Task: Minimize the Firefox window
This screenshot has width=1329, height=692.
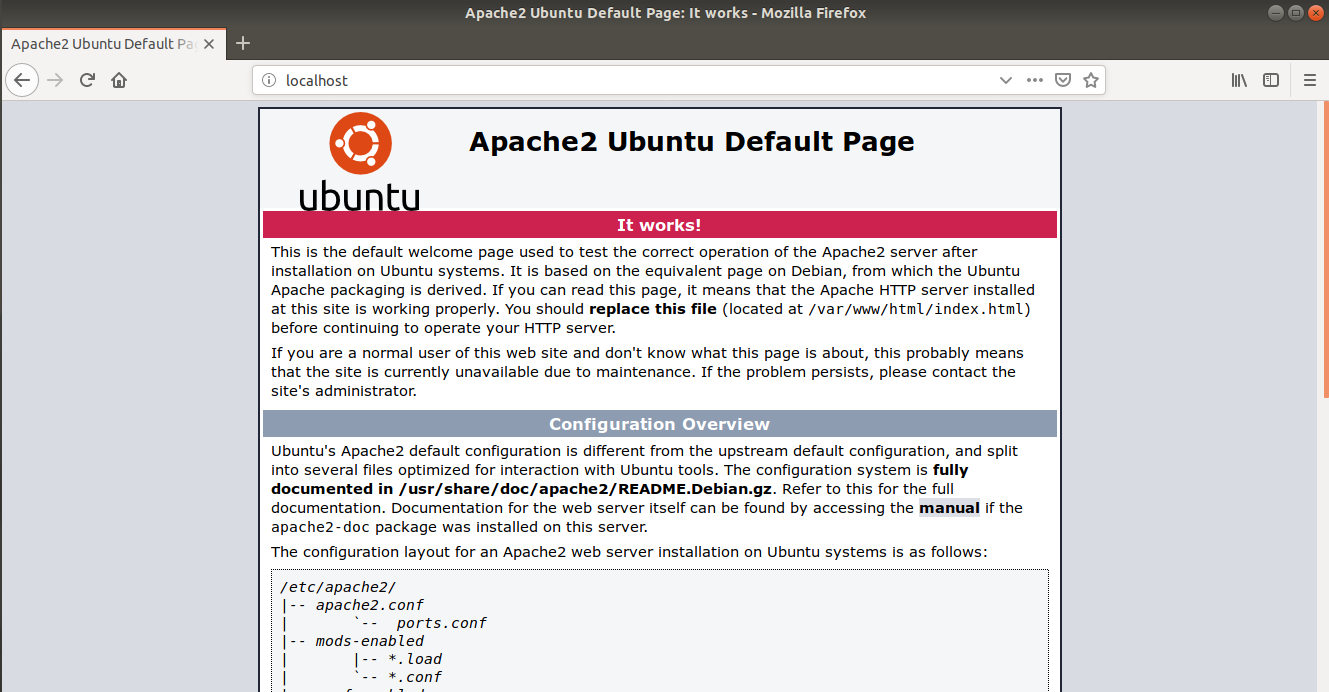Action: click(x=1276, y=13)
